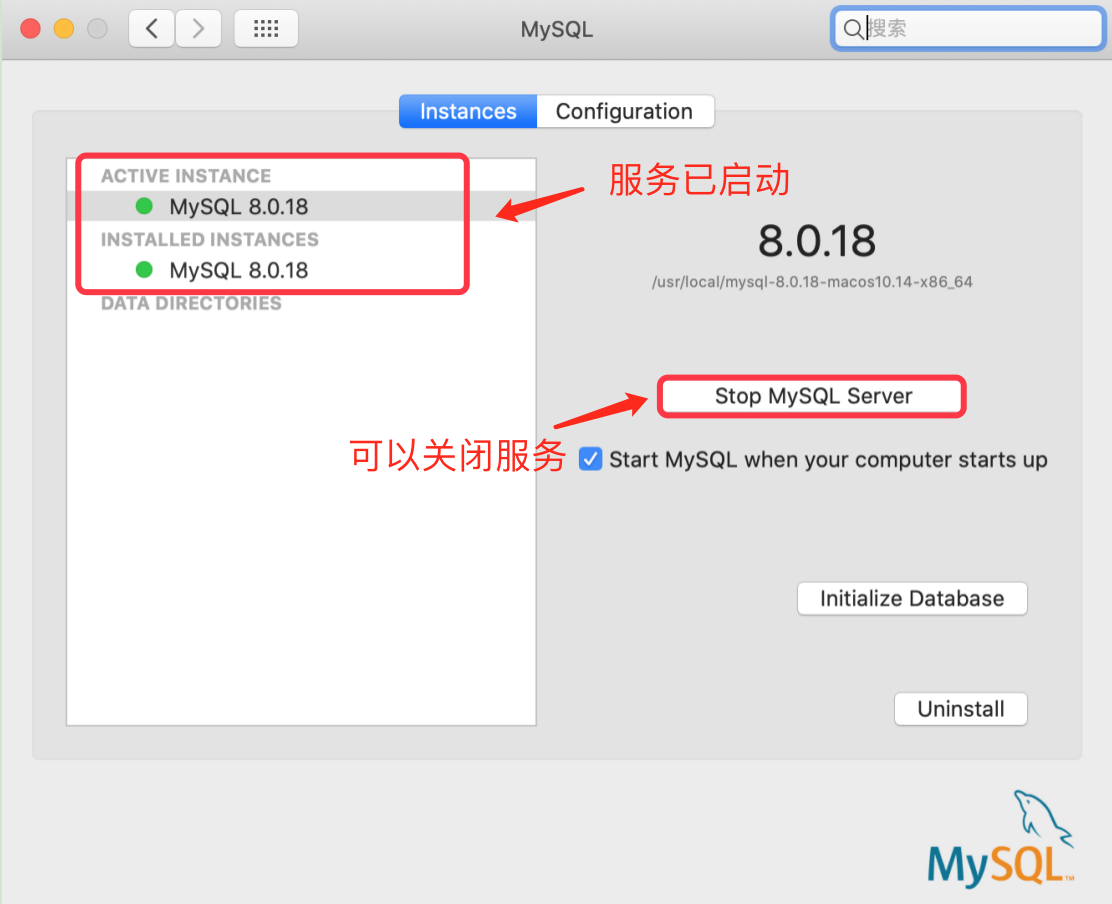Image resolution: width=1112 pixels, height=904 pixels.
Task: Minimize the window with the yellow button
Action: pyautogui.click(x=64, y=28)
